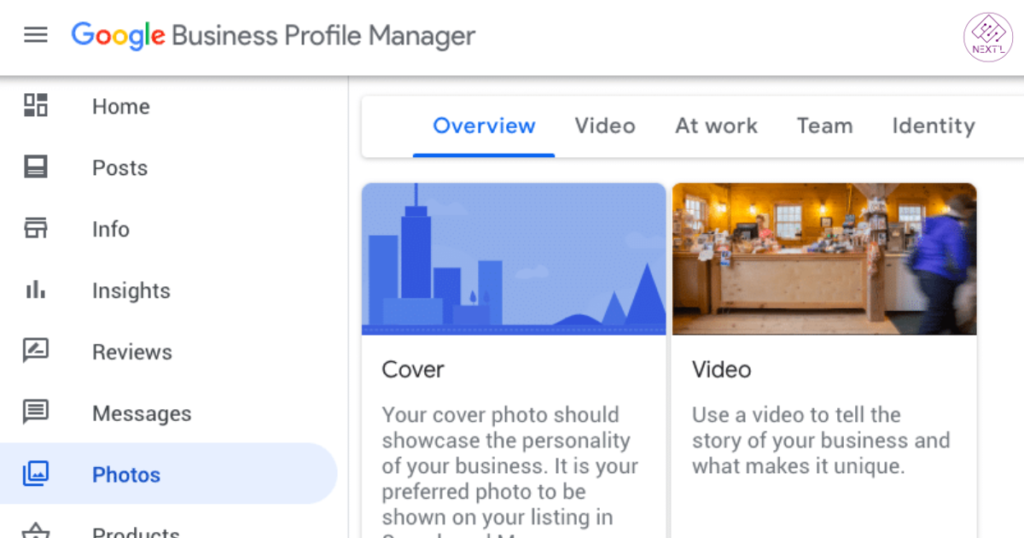Click the Products basket icon

coord(36,531)
